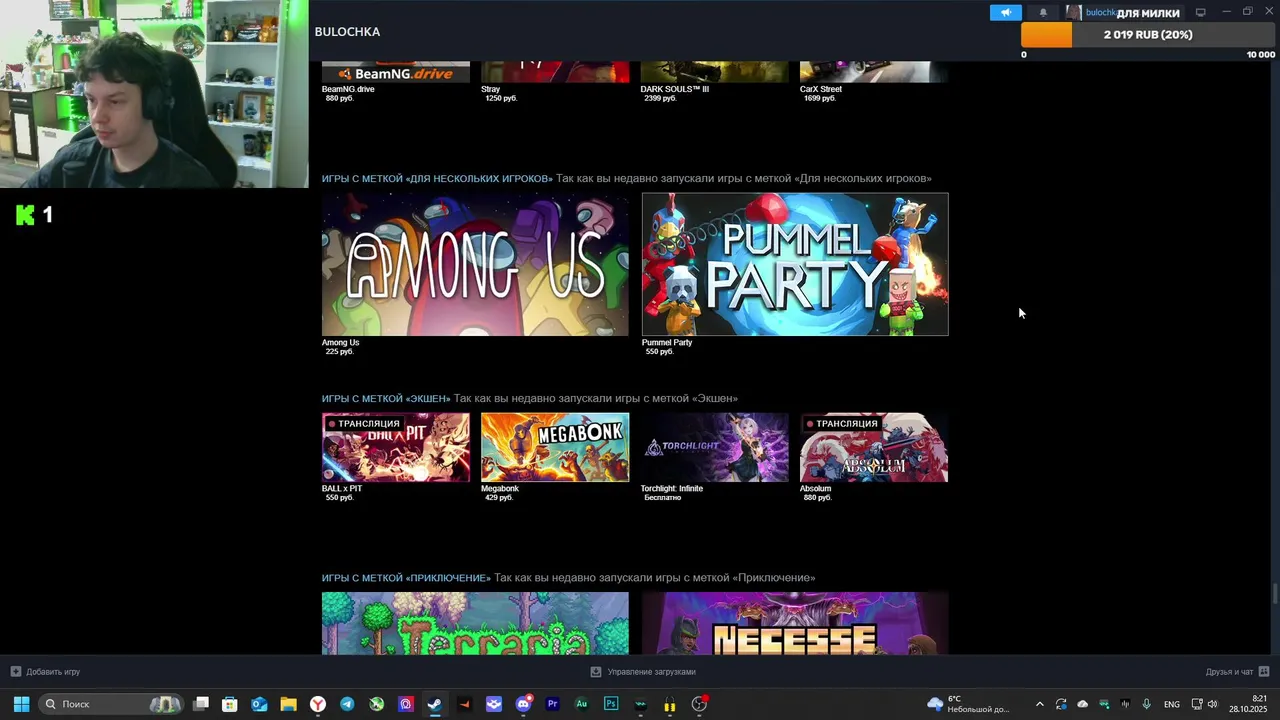
Task: Open Steam announcements megaphone button
Action: 1006,13
